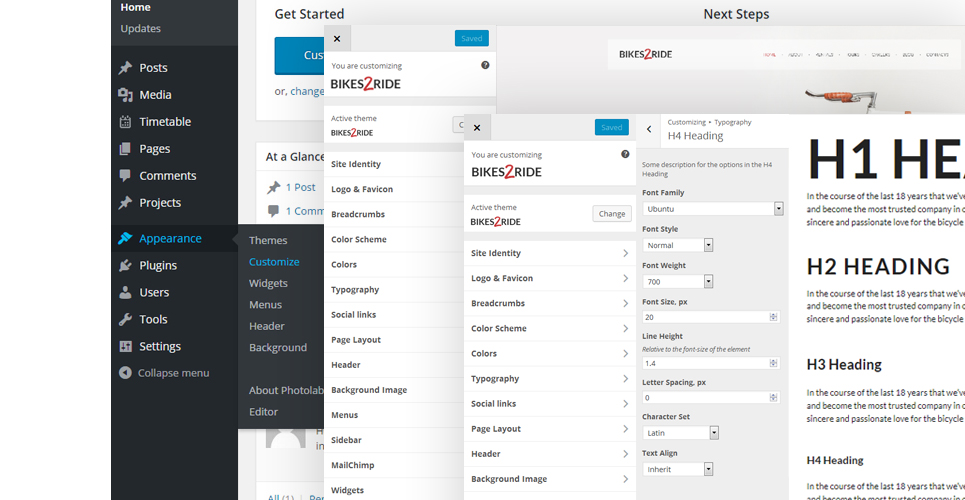Open the Font Style dropdown
Screen dimensions: 965x500
click(678, 245)
